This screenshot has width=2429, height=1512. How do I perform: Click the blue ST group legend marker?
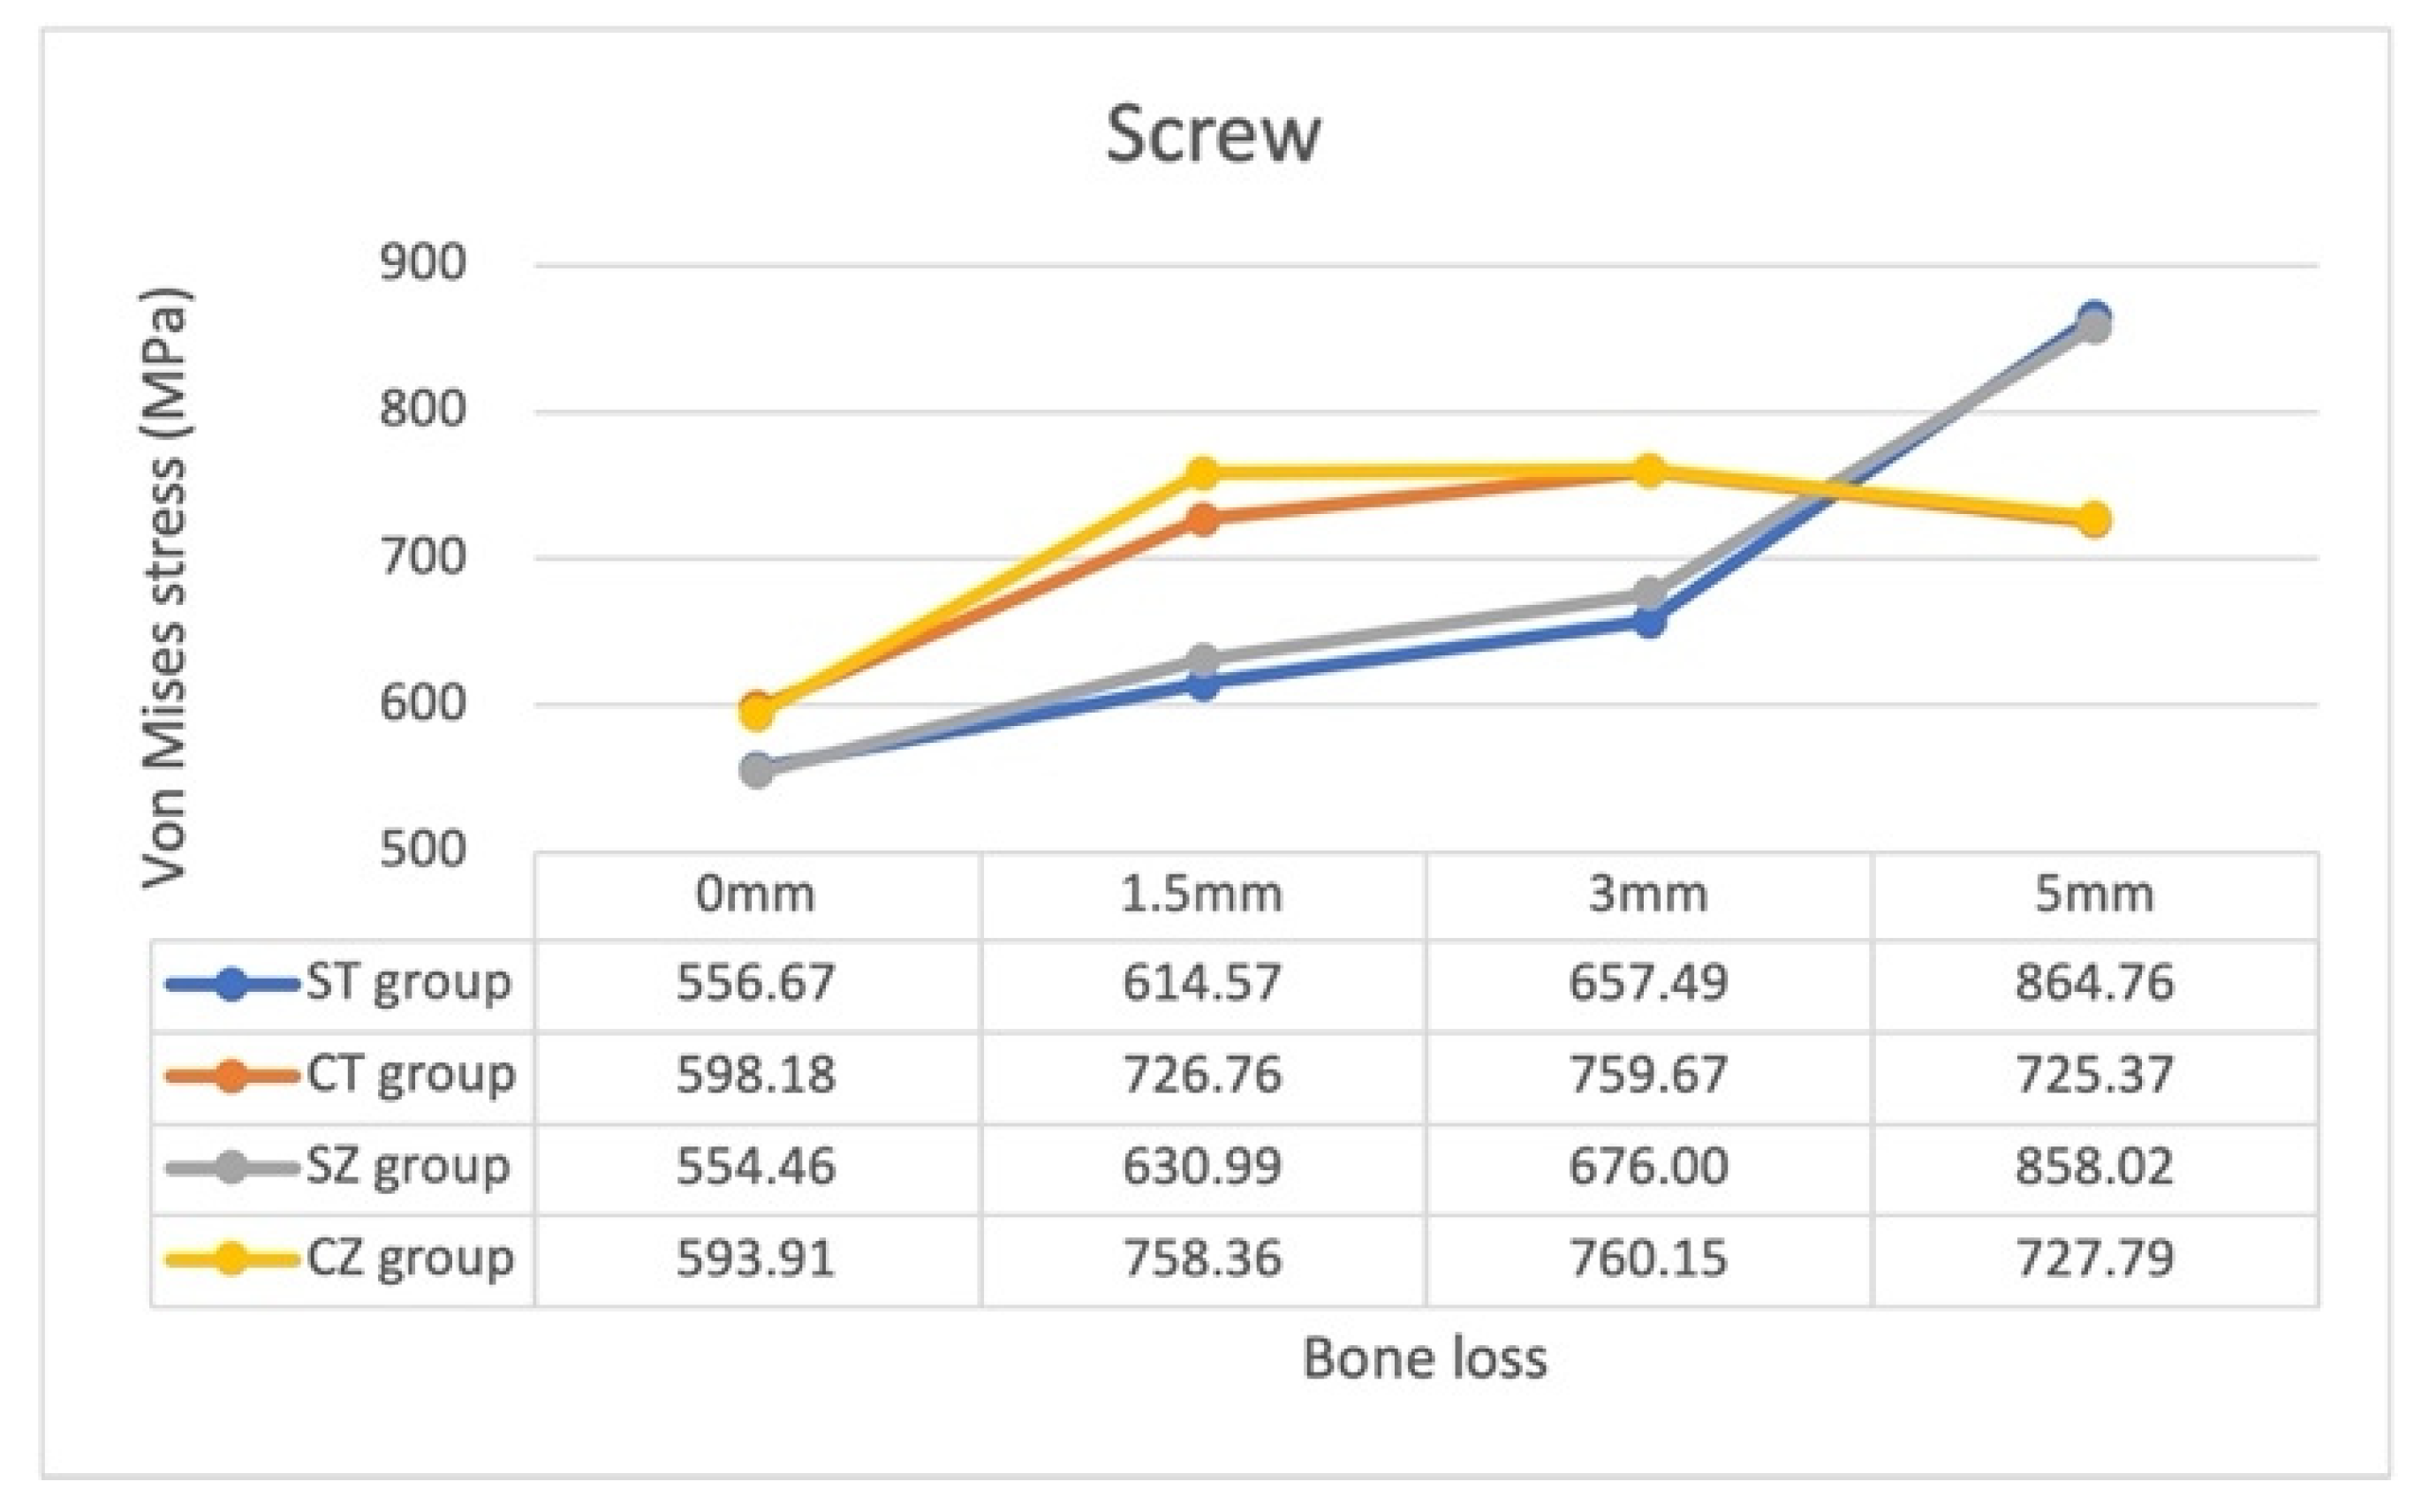232,985
